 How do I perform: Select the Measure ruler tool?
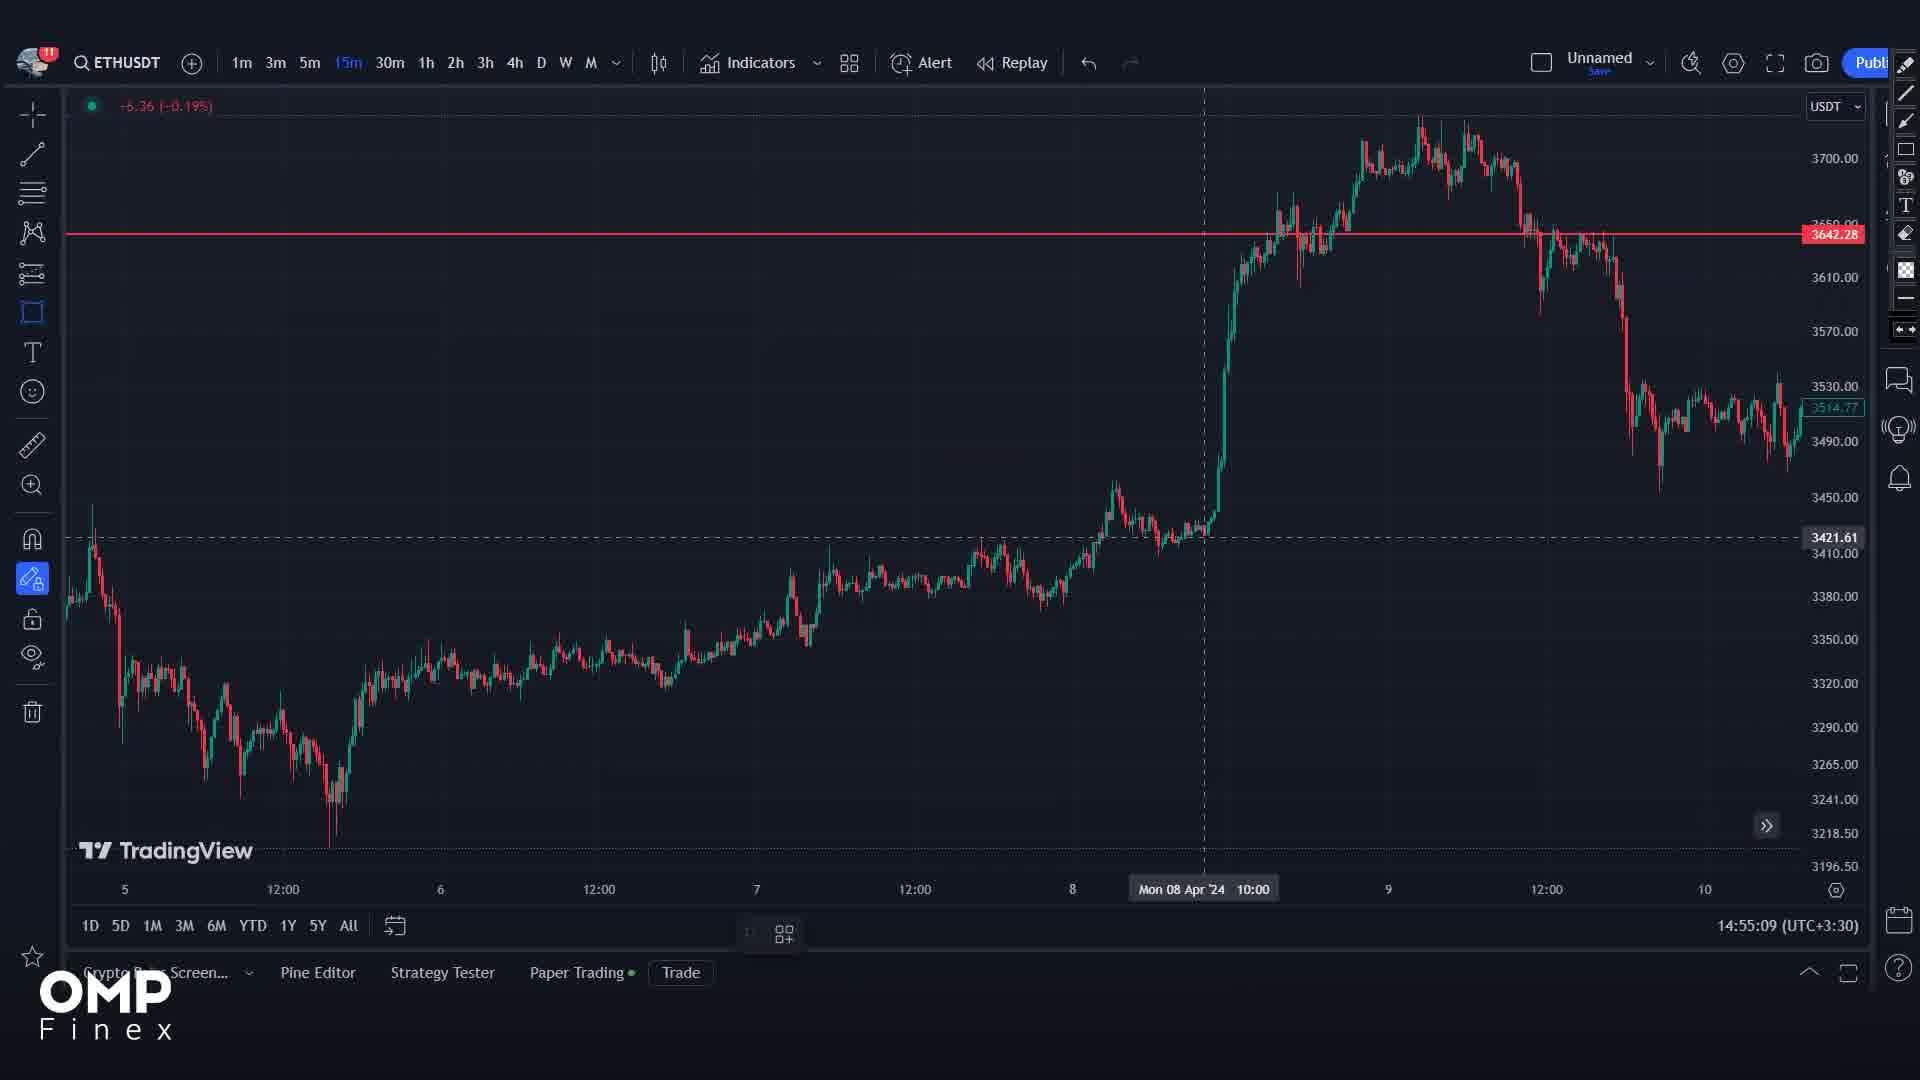click(x=32, y=445)
